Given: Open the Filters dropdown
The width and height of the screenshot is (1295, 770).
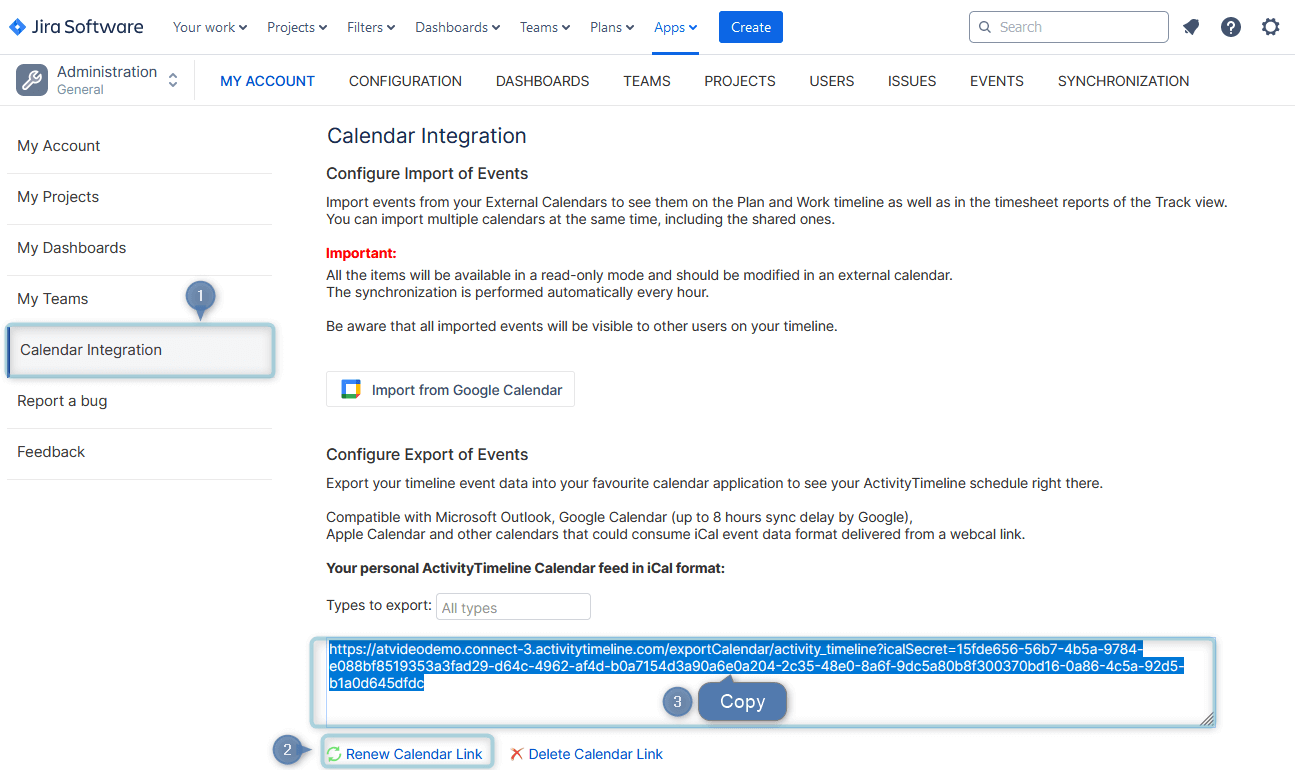Looking at the screenshot, I should coord(371,27).
